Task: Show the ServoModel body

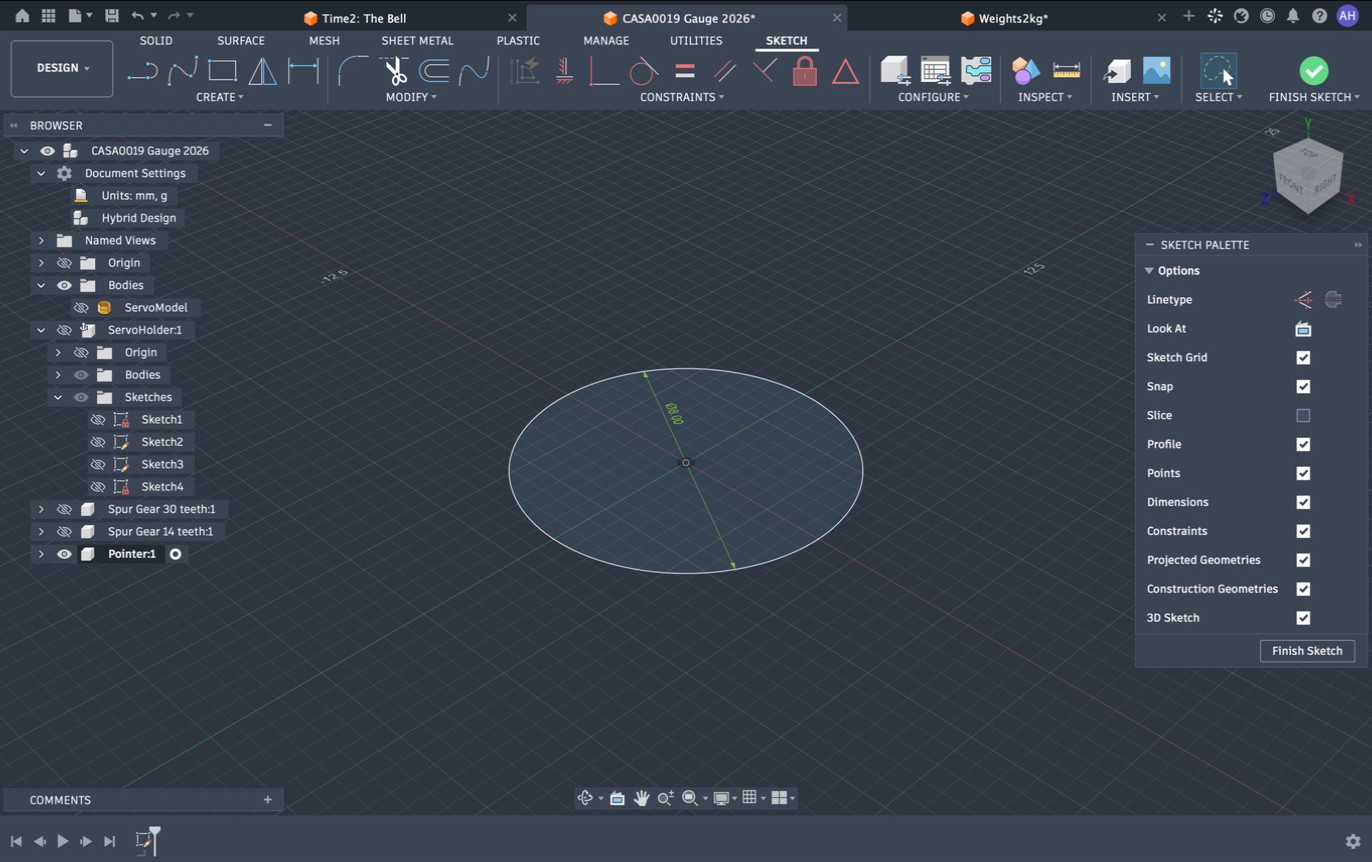Action: click(81, 308)
